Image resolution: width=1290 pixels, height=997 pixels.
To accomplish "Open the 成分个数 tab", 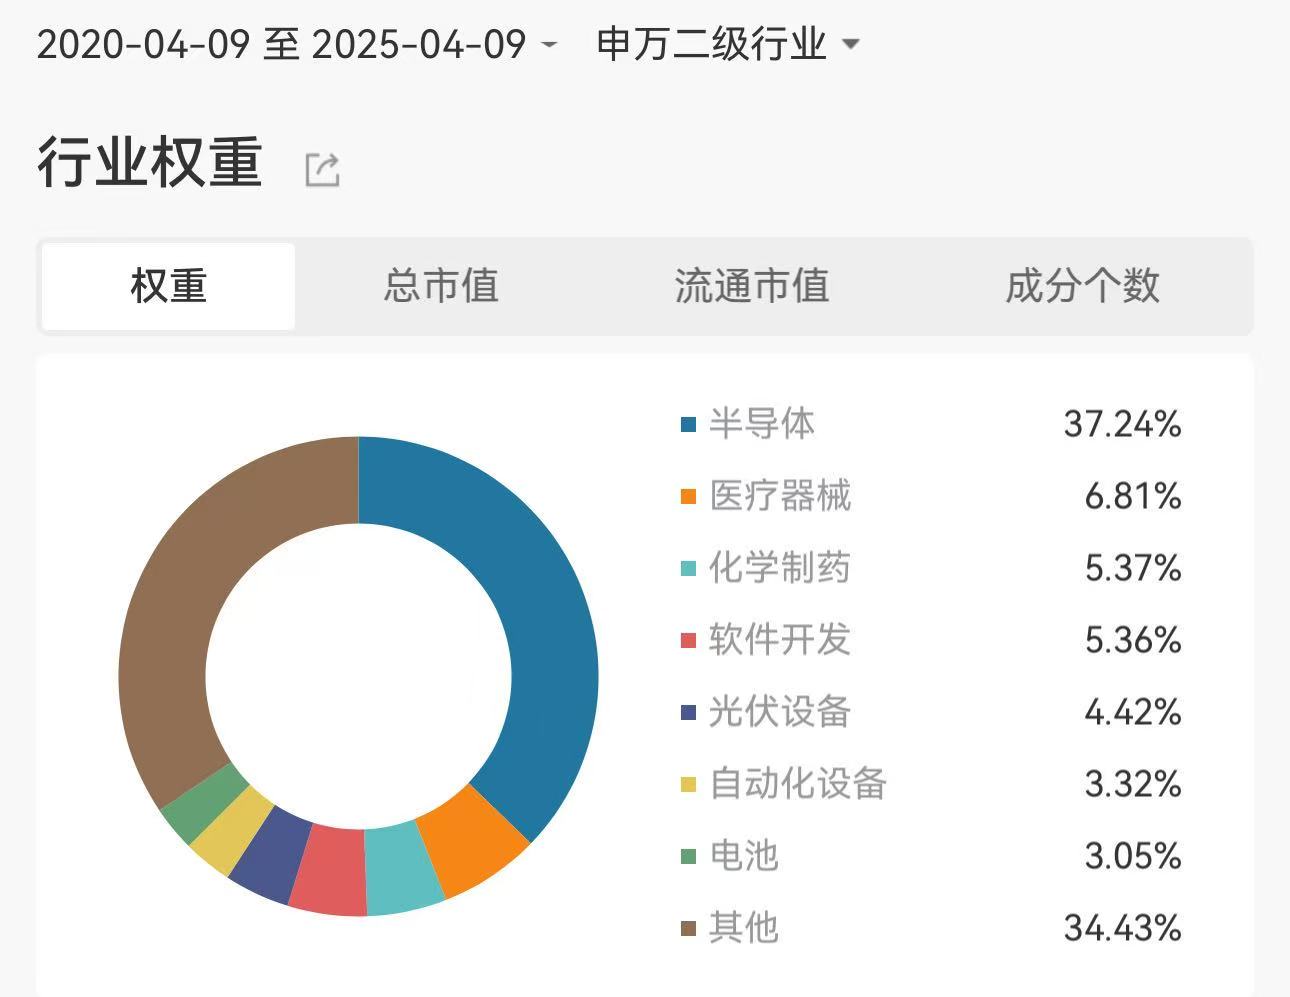I will point(1082,286).
